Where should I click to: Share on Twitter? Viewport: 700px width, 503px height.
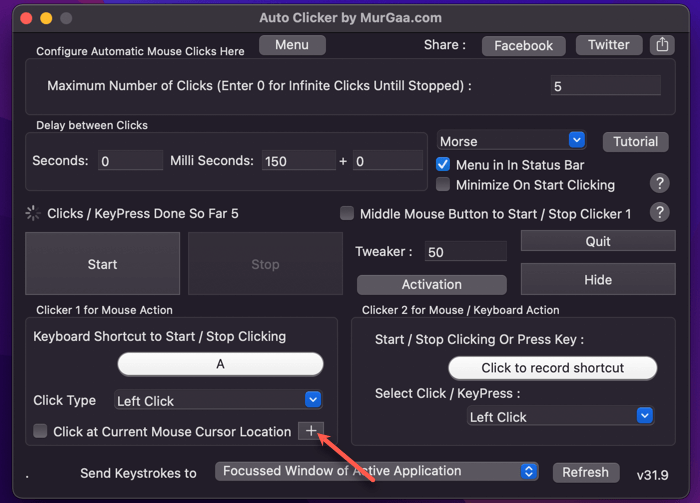pos(608,45)
